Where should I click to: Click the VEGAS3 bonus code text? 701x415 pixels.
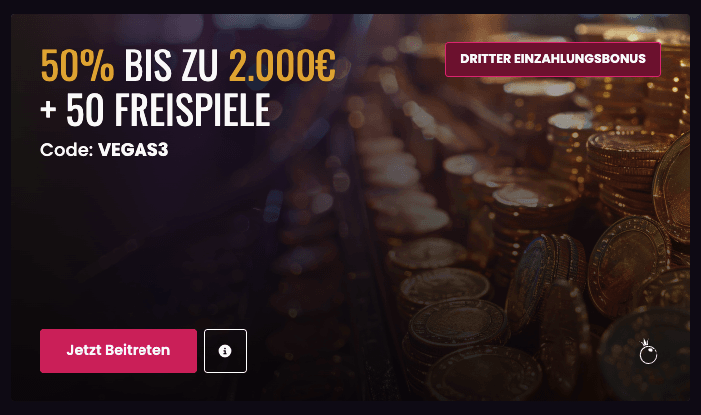pyautogui.click(x=133, y=150)
